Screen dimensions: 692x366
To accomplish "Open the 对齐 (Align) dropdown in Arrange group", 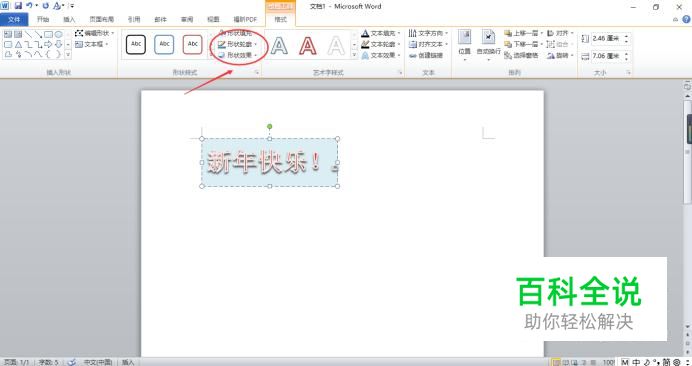I will pyautogui.click(x=560, y=33).
